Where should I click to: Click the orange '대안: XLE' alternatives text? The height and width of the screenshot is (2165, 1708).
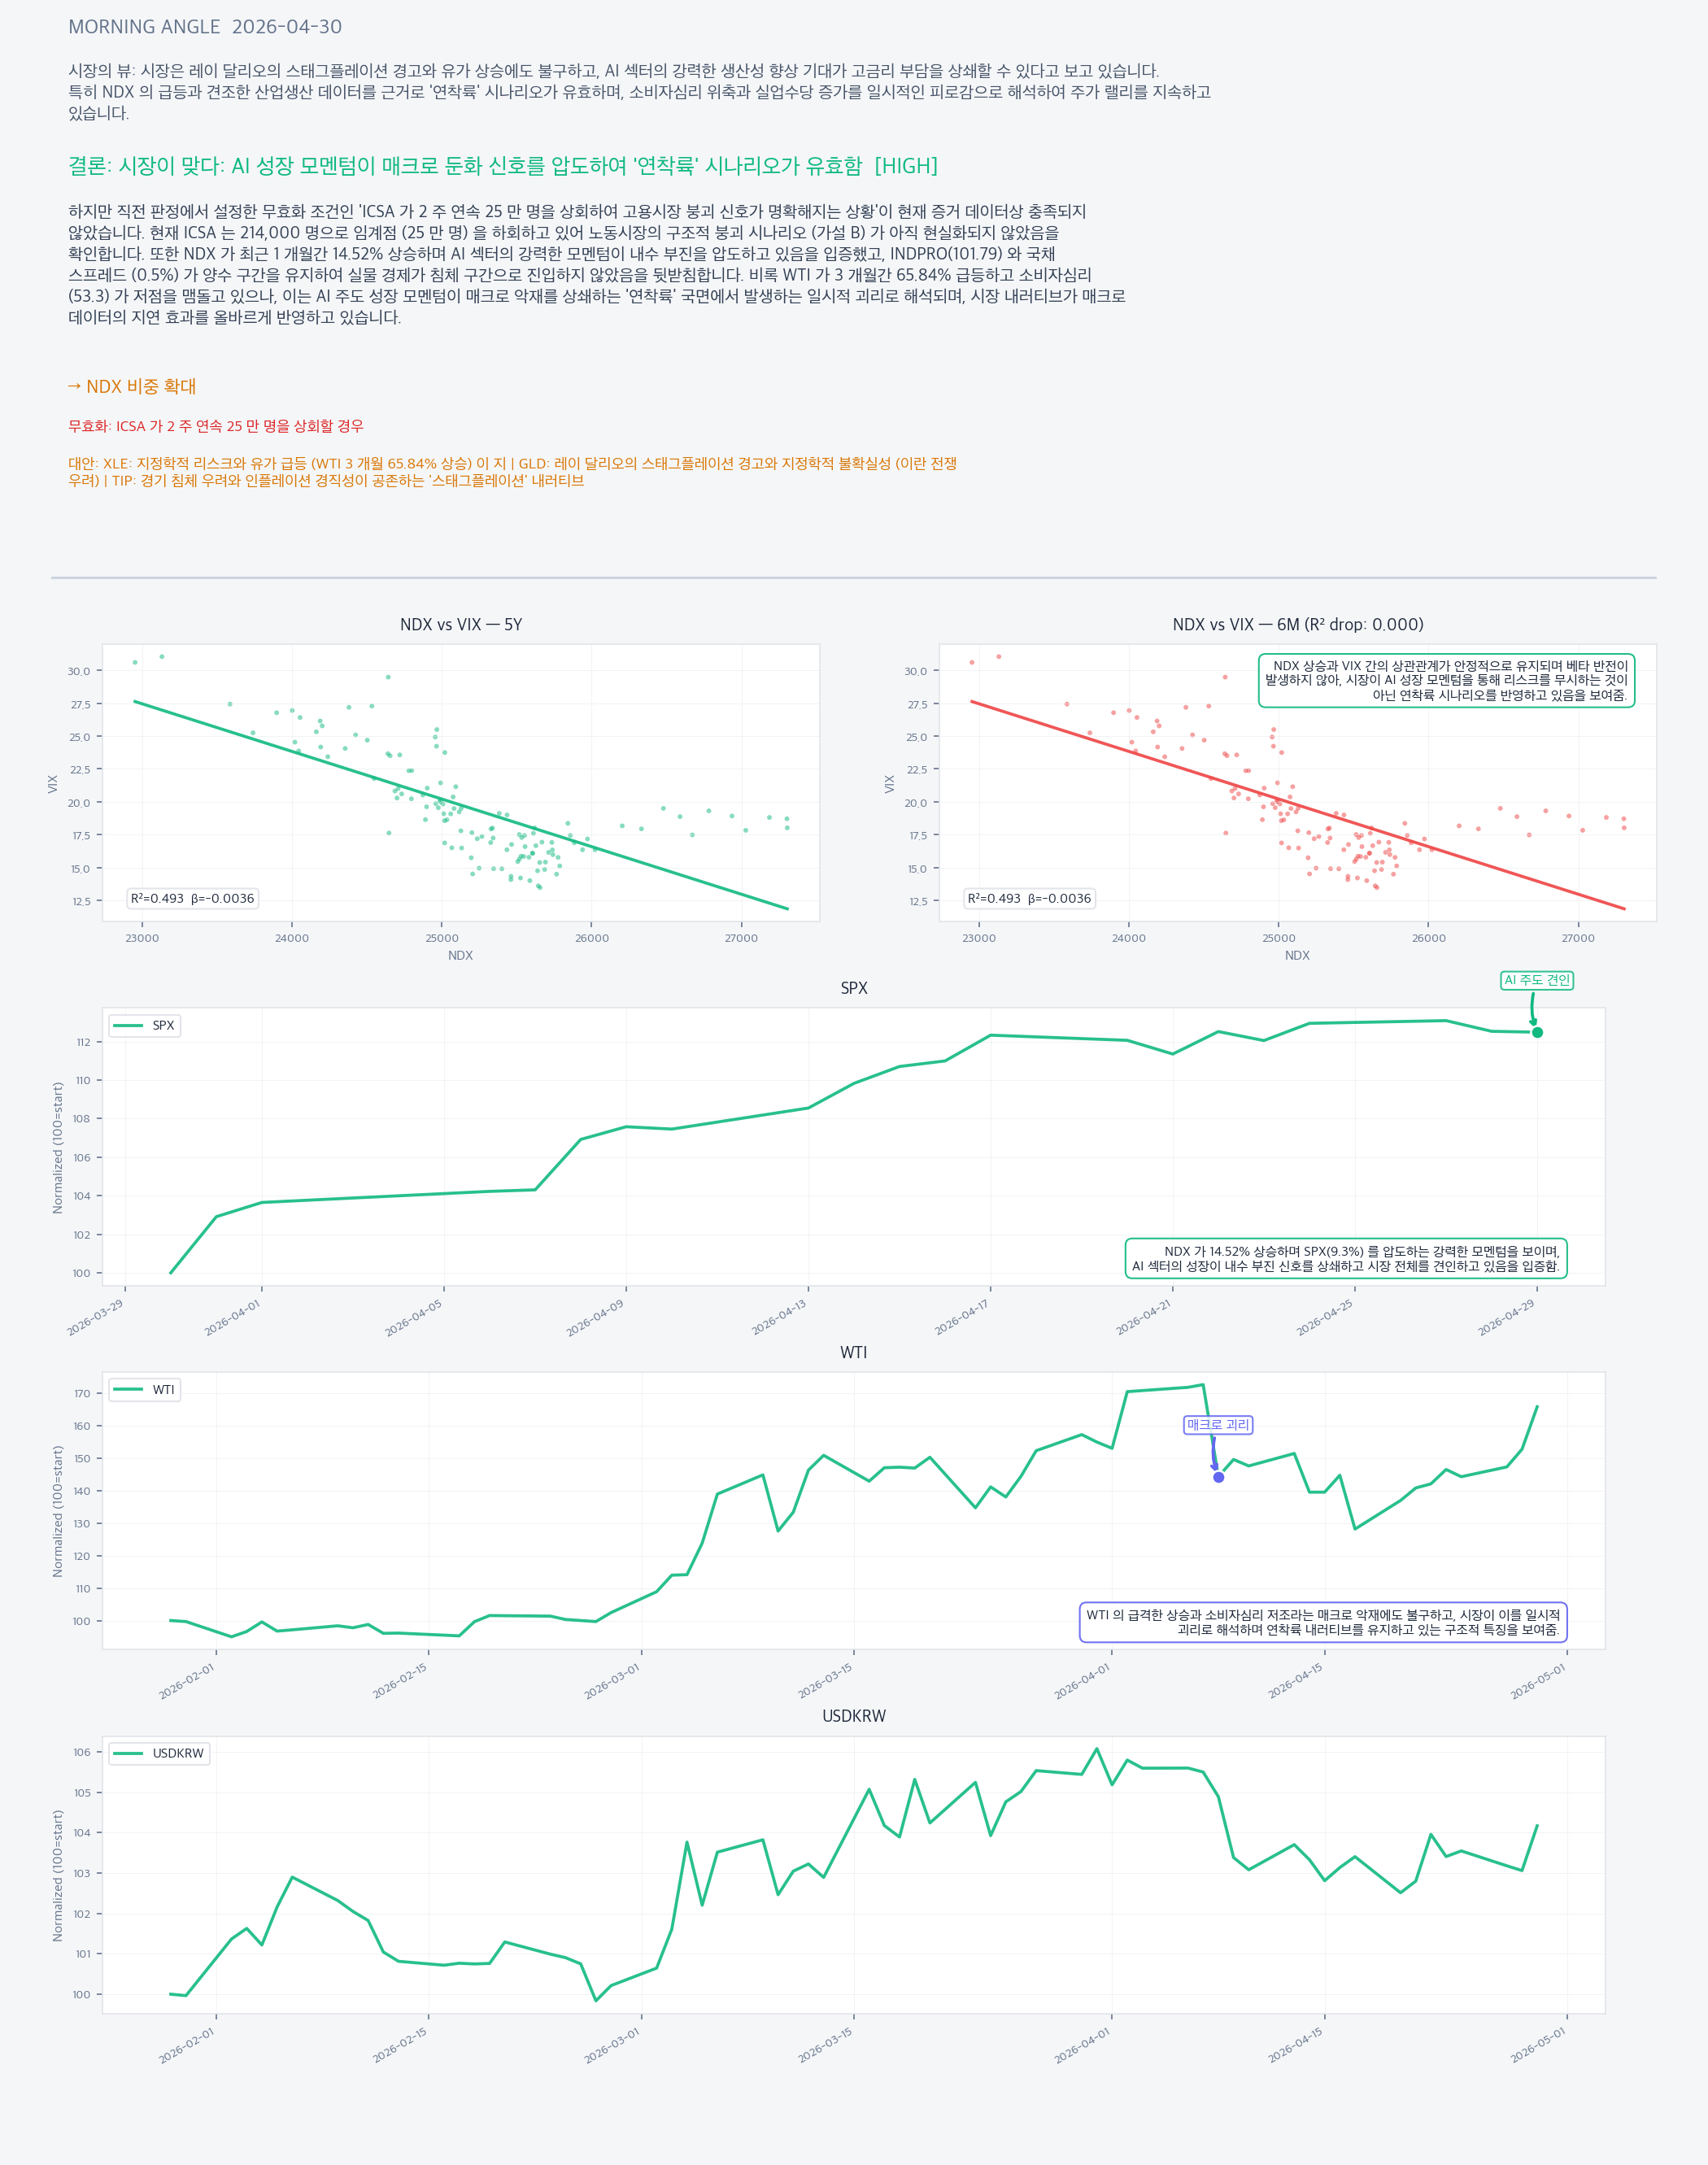point(512,472)
